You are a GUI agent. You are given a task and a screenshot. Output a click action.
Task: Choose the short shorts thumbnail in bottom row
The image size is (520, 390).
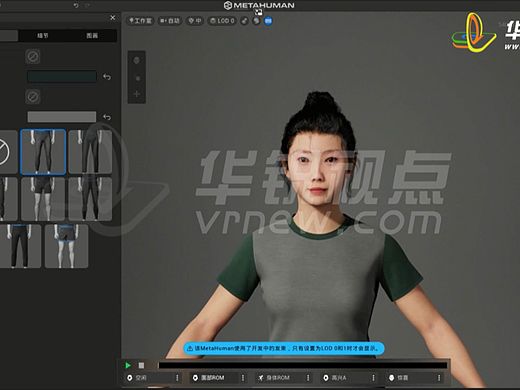pyautogui.click(x=67, y=246)
